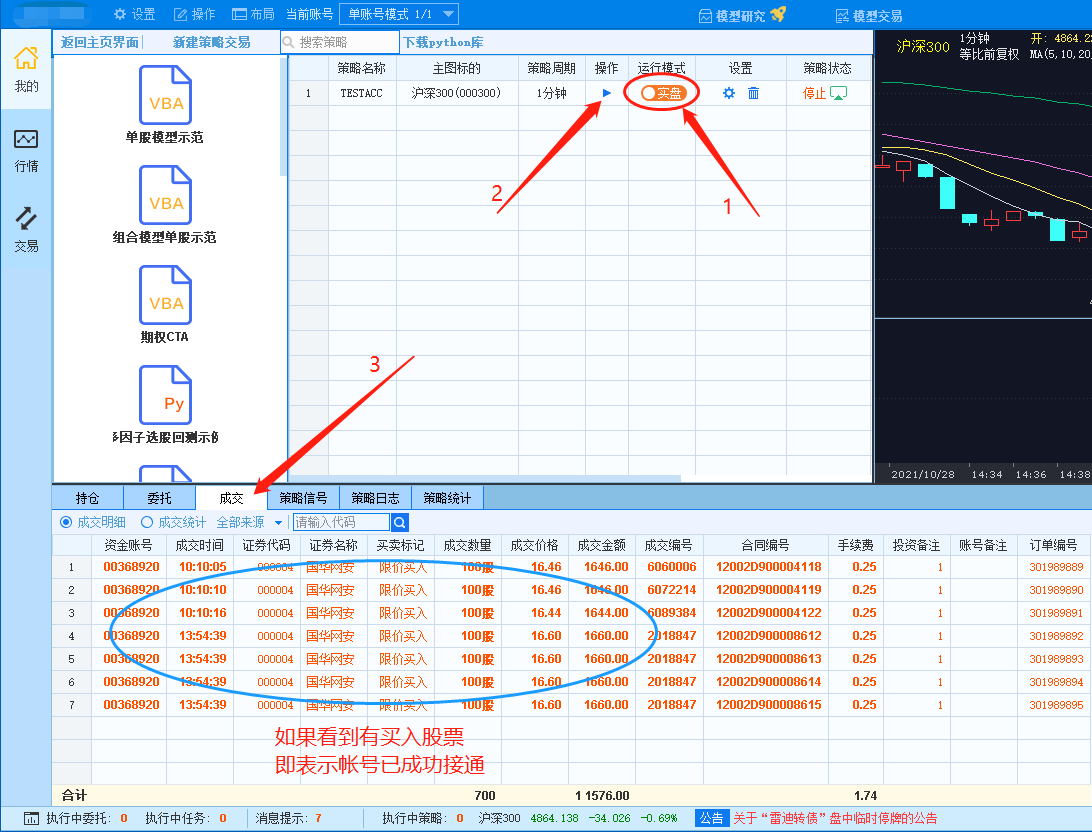Click the 沪深300(000300) cell

[x=456, y=93]
